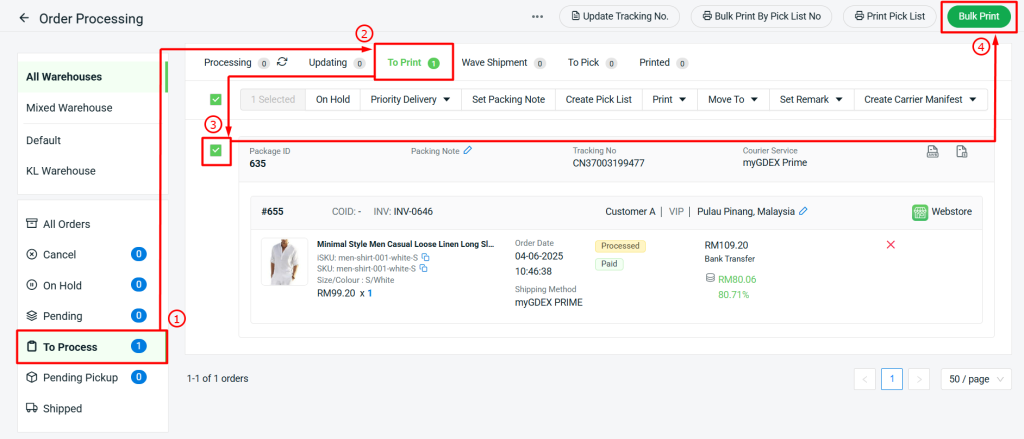Open the Wave Shipment tab

(503, 63)
